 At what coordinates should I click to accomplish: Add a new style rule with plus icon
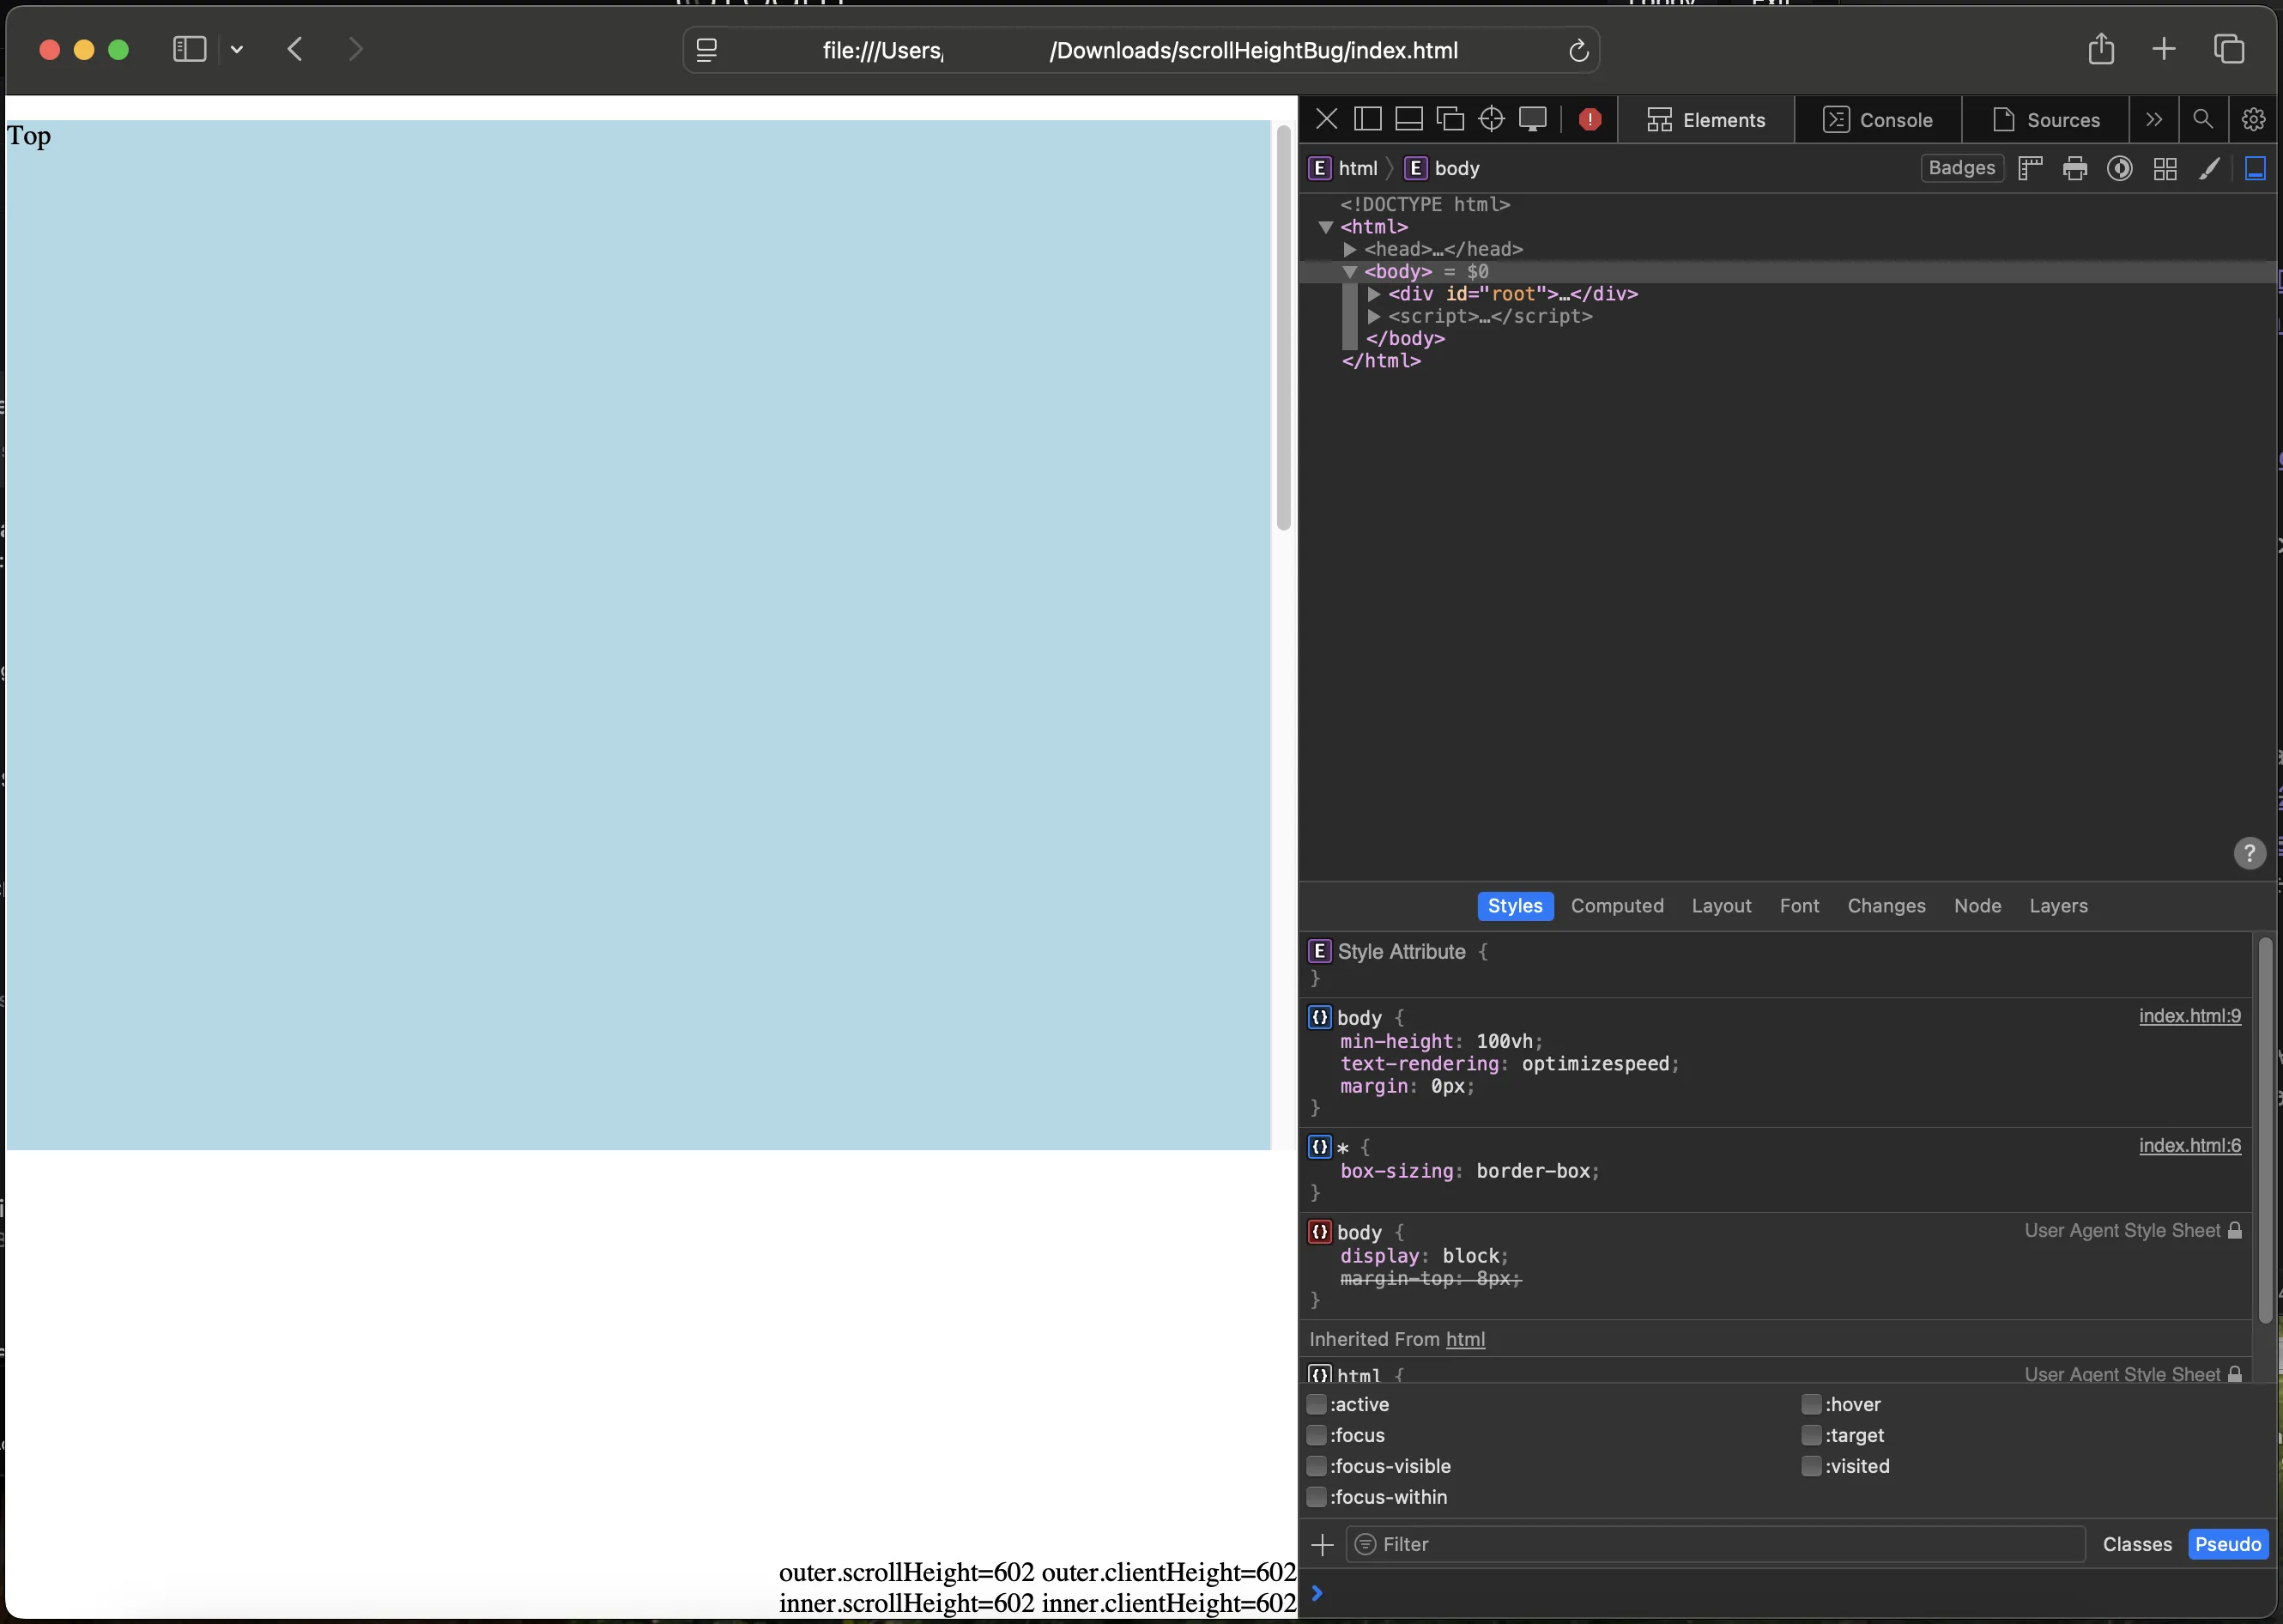(x=1322, y=1545)
